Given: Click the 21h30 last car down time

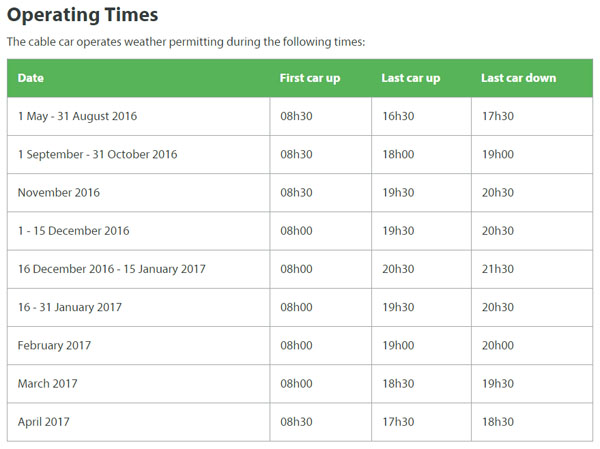Looking at the screenshot, I should [498, 269].
